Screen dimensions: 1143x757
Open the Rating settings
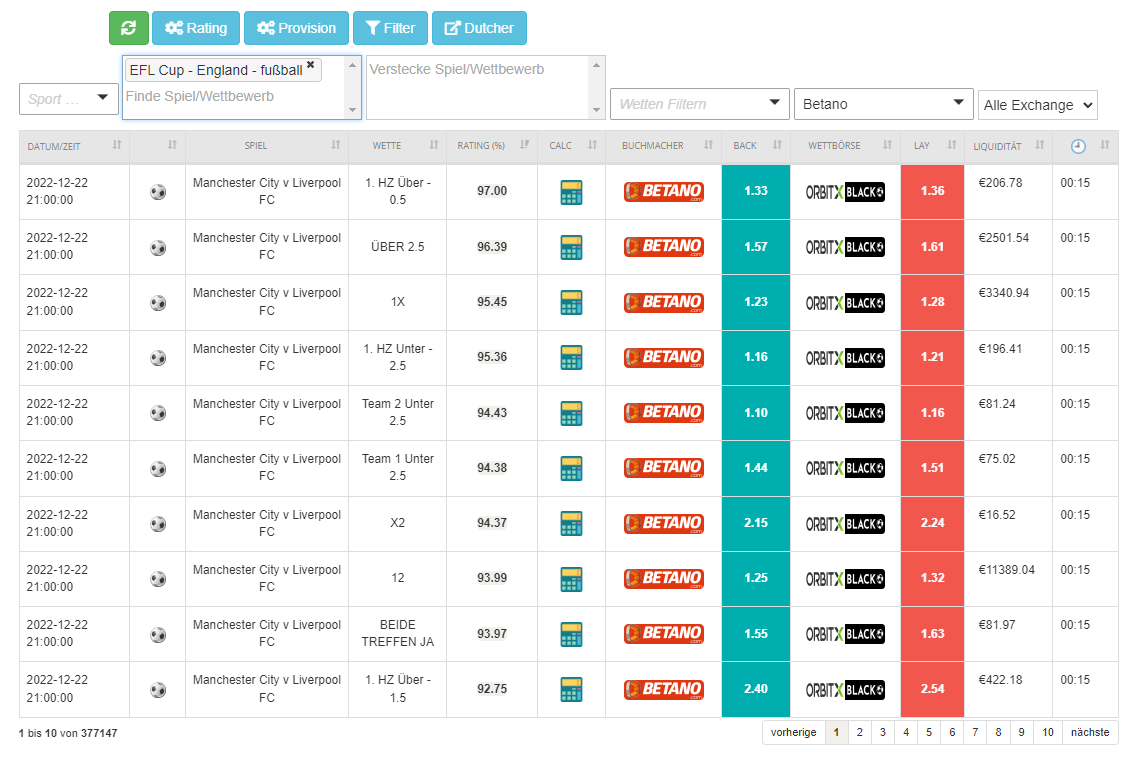(x=195, y=28)
